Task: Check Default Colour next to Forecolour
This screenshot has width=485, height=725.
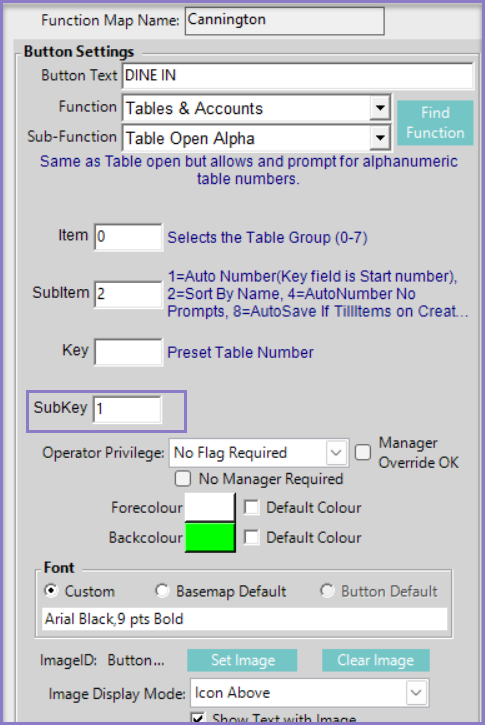Action: 252,507
